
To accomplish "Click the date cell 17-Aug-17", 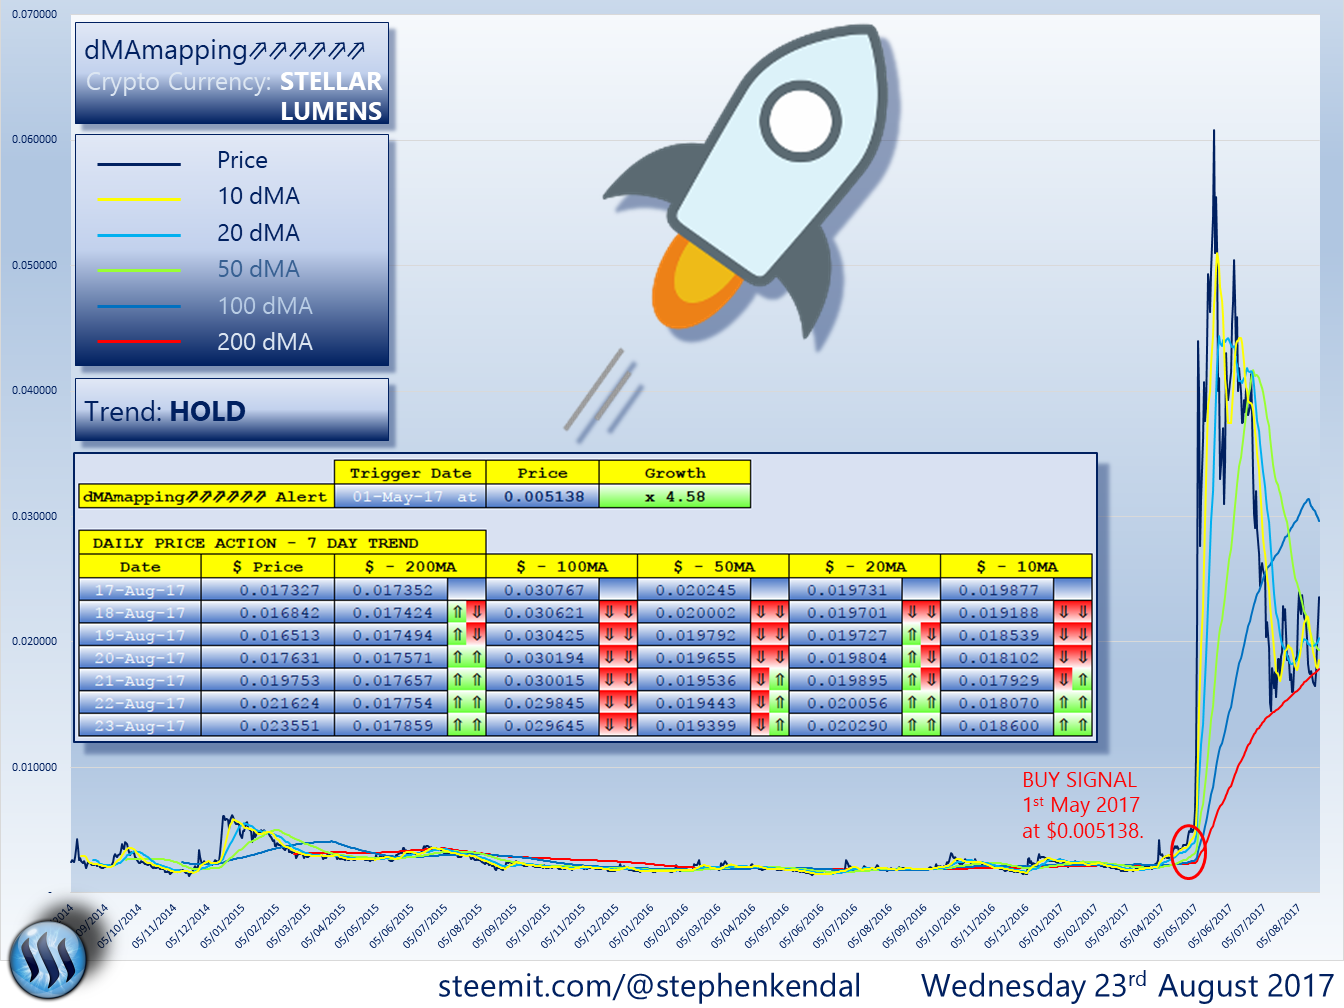I will [x=140, y=590].
